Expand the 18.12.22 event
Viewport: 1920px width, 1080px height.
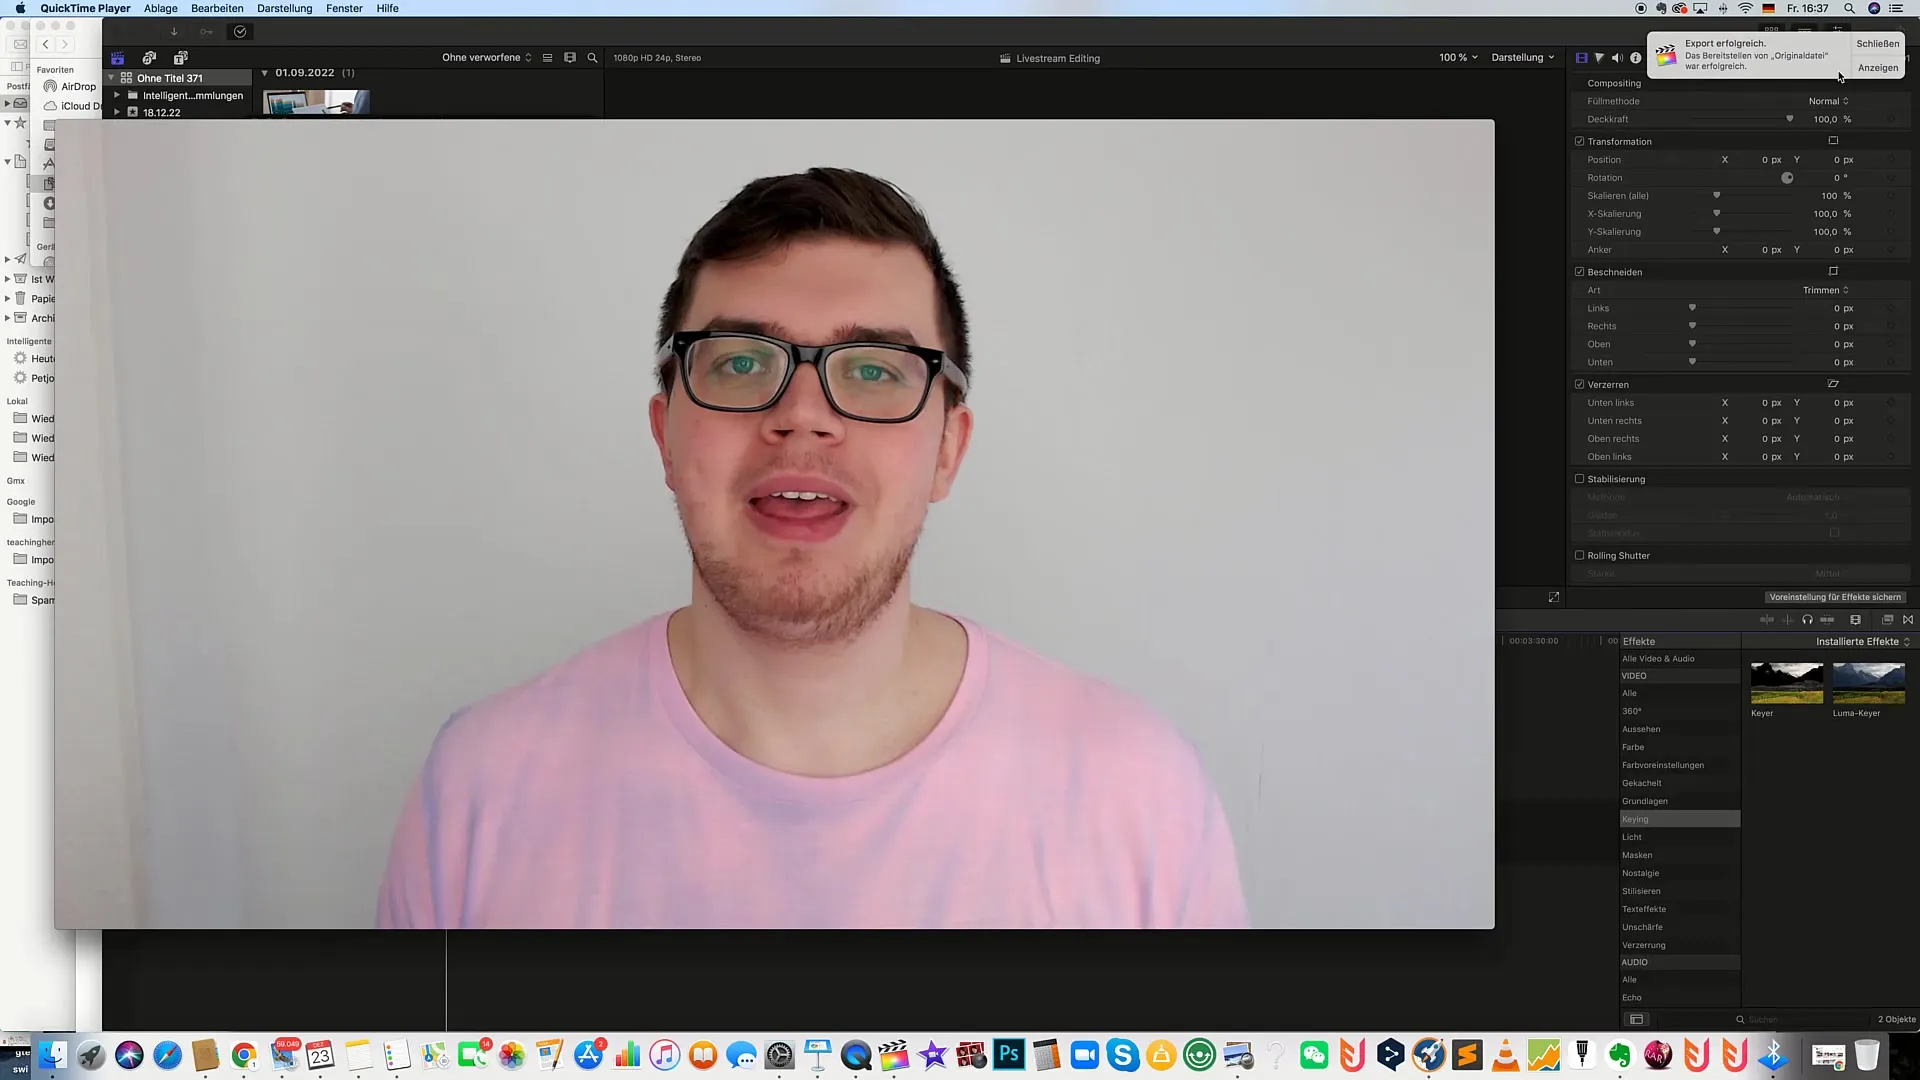tap(117, 113)
